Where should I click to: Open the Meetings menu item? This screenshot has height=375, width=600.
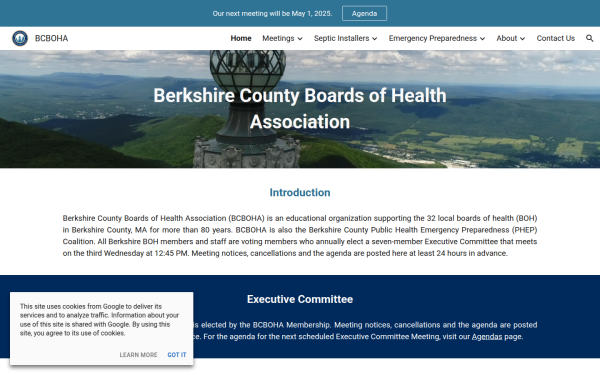point(278,38)
